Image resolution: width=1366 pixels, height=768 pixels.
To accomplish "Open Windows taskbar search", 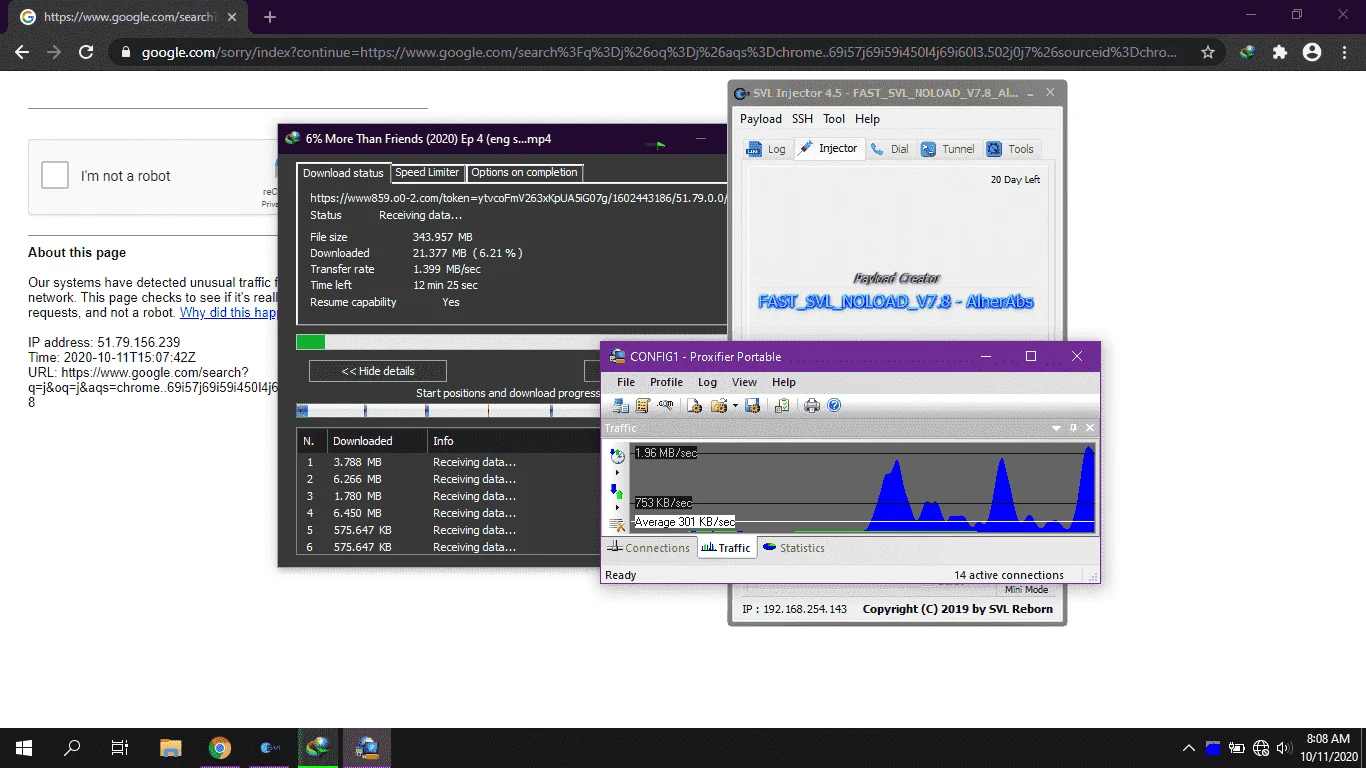I will [x=72, y=748].
